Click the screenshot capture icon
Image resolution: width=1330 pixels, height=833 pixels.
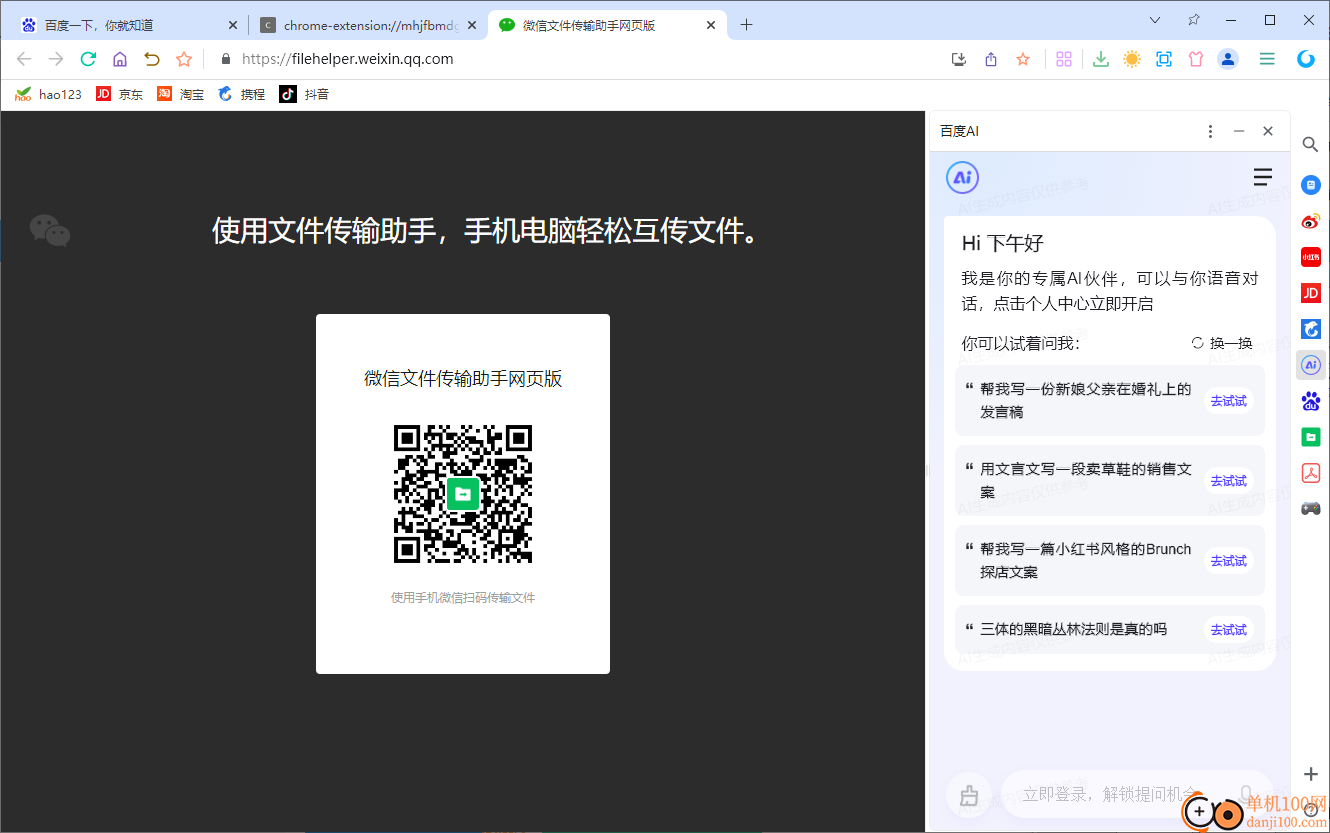pyautogui.click(x=1164, y=59)
